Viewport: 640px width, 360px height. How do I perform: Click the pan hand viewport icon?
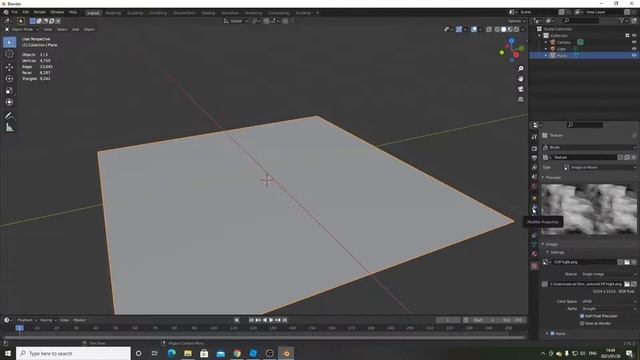click(521, 79)
